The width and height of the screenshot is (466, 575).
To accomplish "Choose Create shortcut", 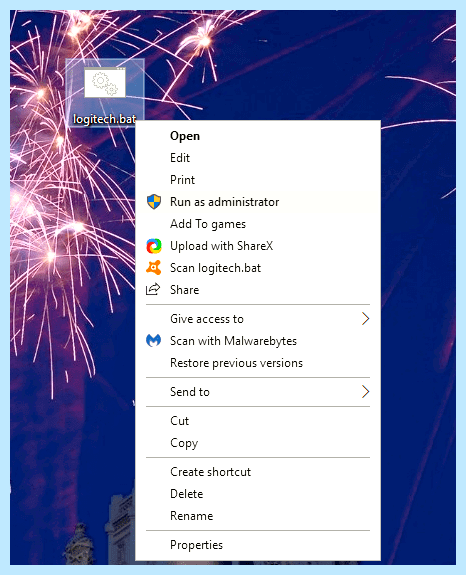I will click(x=210, y=472).
